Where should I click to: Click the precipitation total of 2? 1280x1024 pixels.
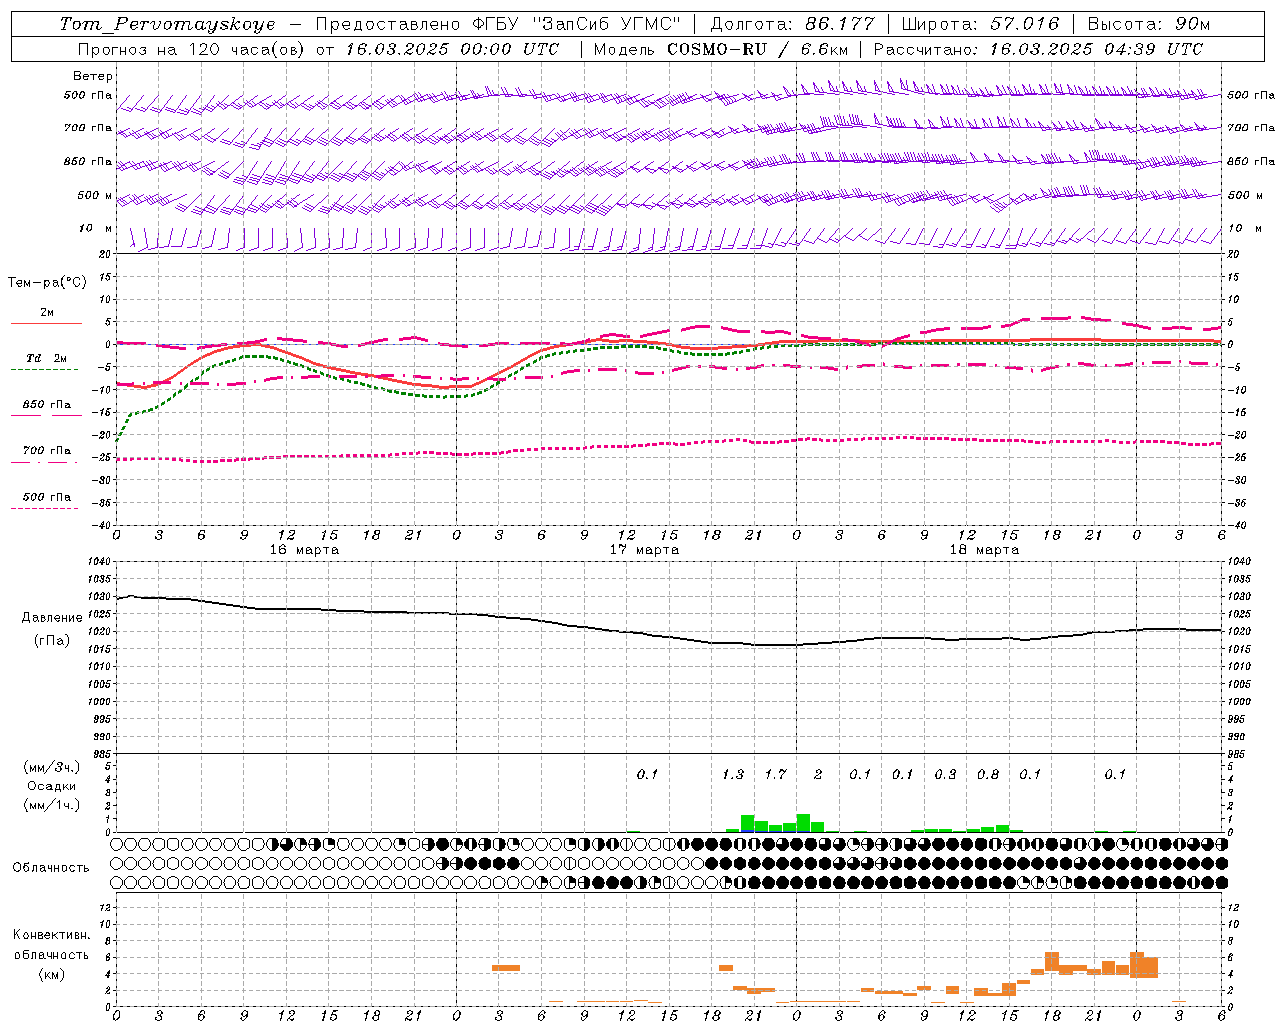tap(818, 774)
